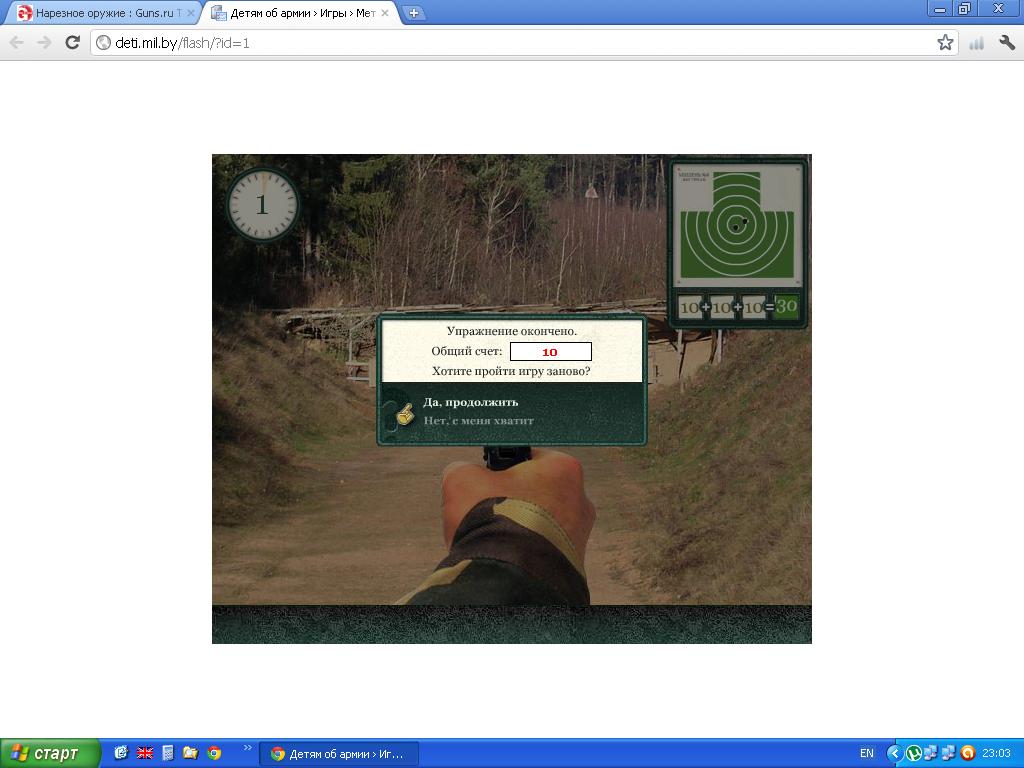This screenshot has width=1024, height=768.
Task: Click the green total score box 30
Action: pos(788,306)
